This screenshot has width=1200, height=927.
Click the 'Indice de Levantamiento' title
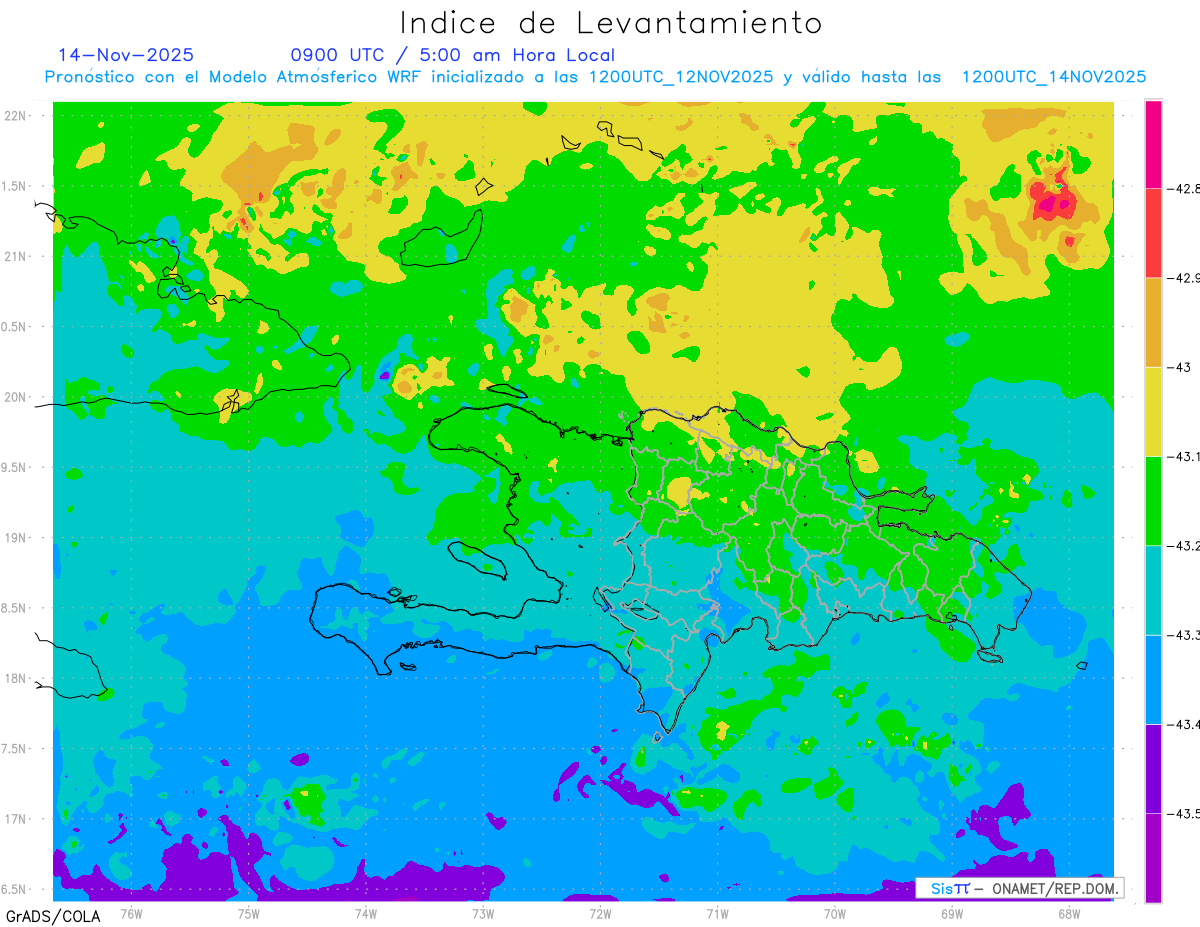pos(611,23)
